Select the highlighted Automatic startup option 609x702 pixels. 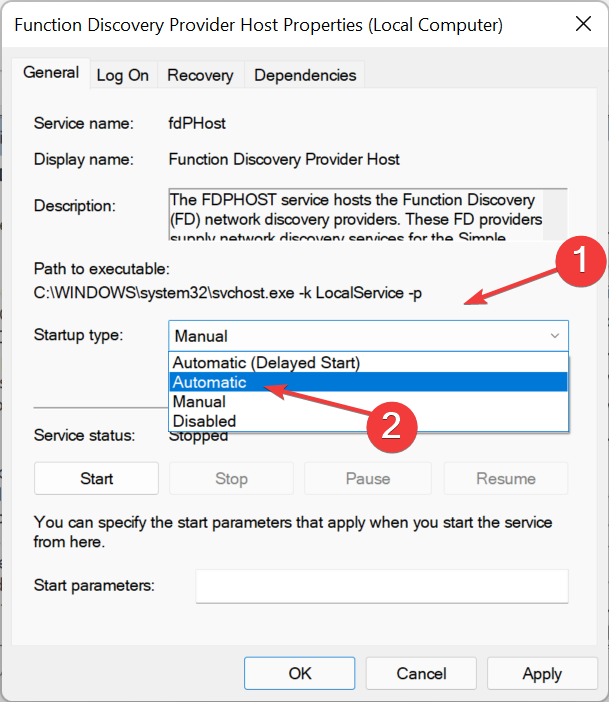(x=210, y=382)
